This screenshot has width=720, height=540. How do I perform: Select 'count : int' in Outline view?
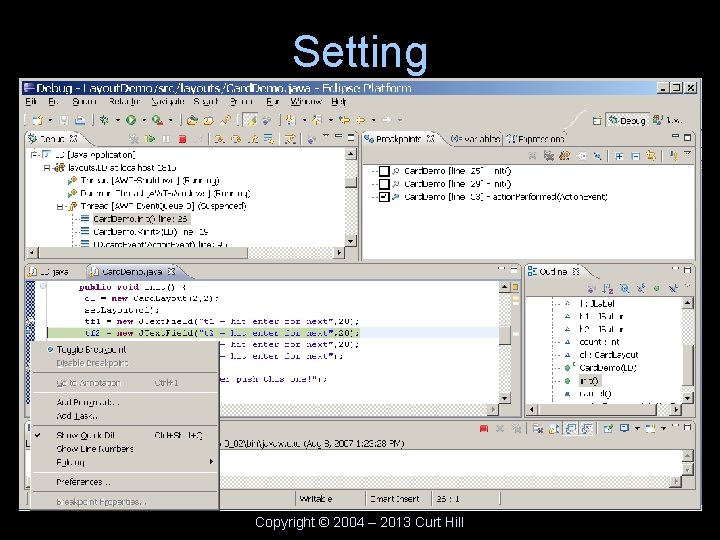[x=599, y=342]
